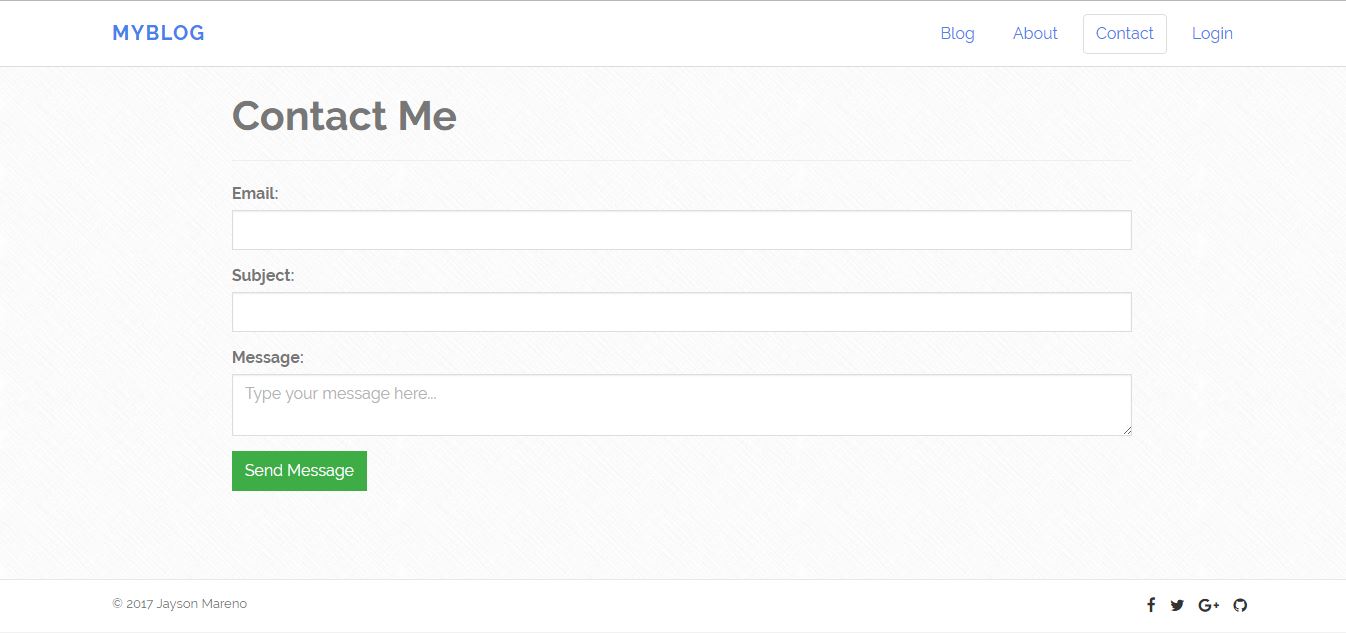Click the Message textarea resize handle
The height and width of the screenshot is (633, 1346).
tap(1127, 430)
